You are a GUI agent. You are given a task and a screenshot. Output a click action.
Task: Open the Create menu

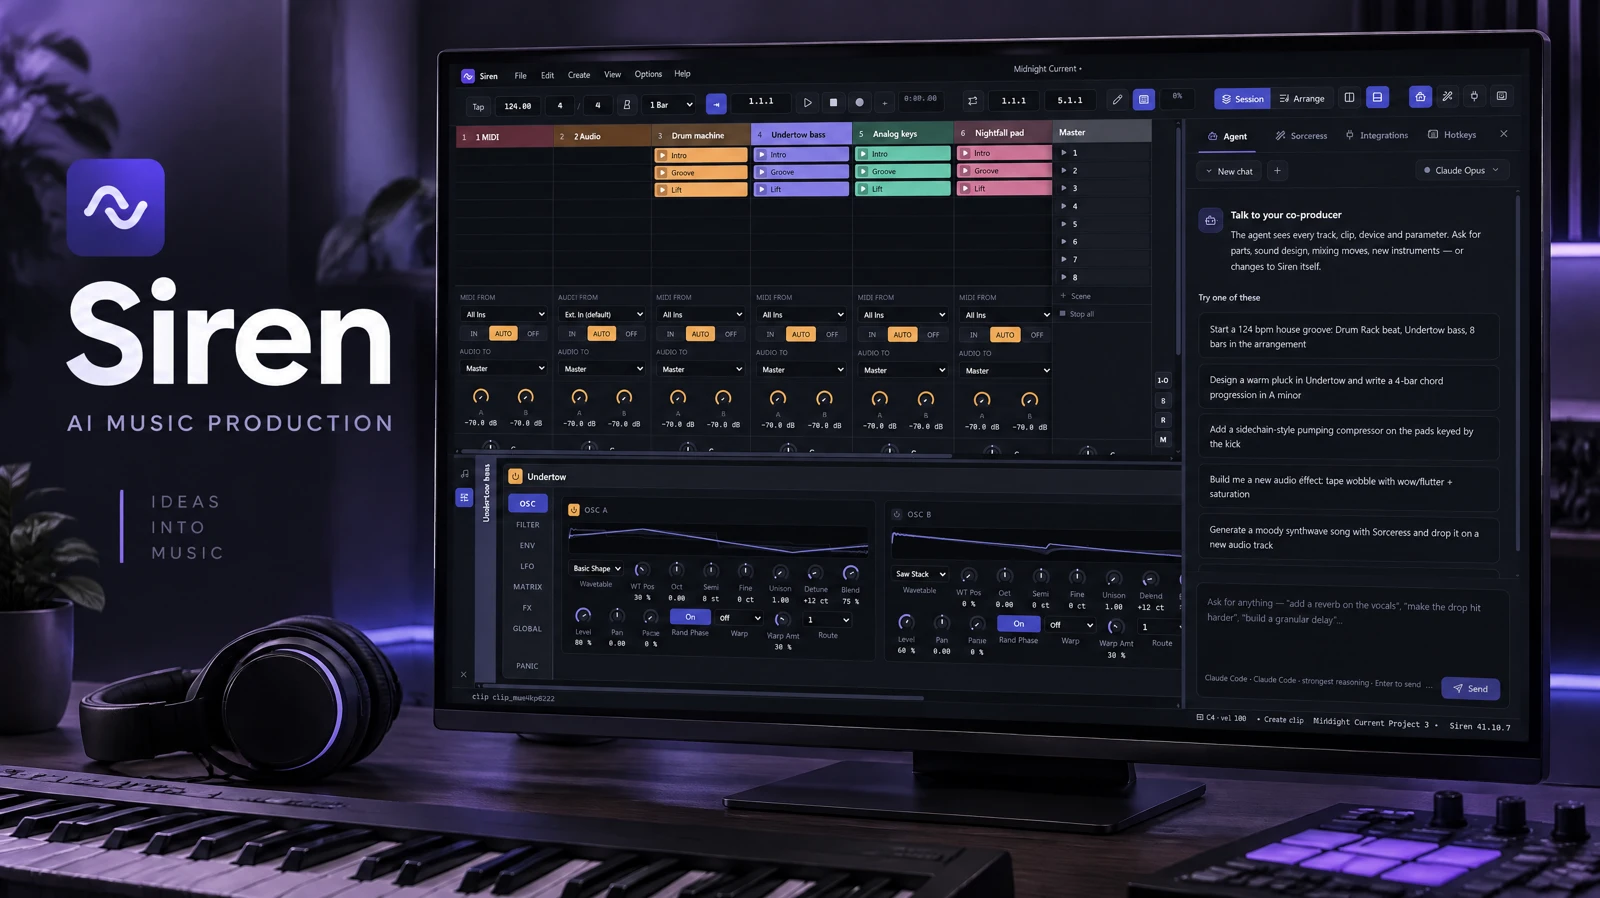coord(579,75)
